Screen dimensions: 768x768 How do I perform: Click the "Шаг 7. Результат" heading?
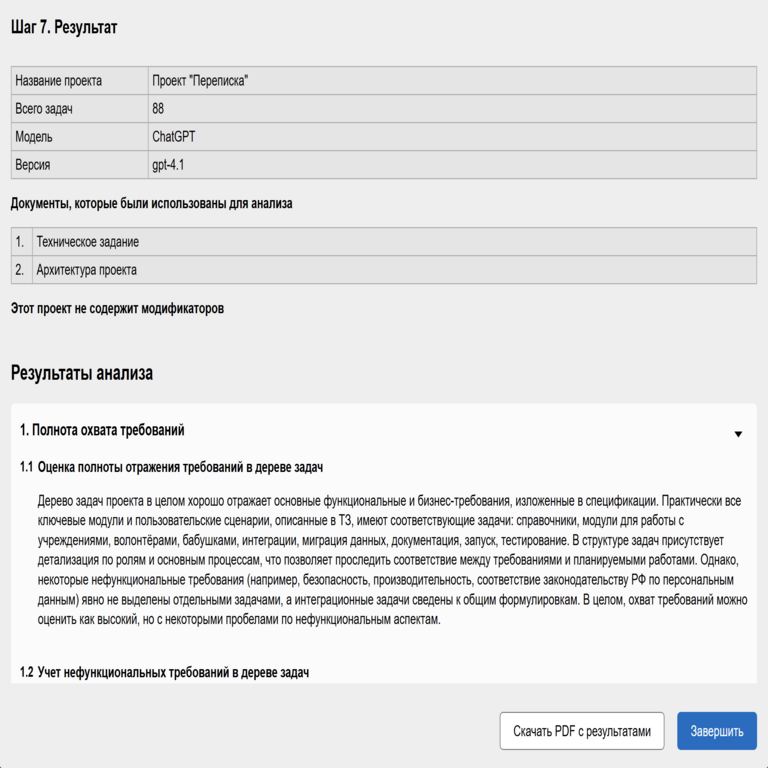point(64,28)
